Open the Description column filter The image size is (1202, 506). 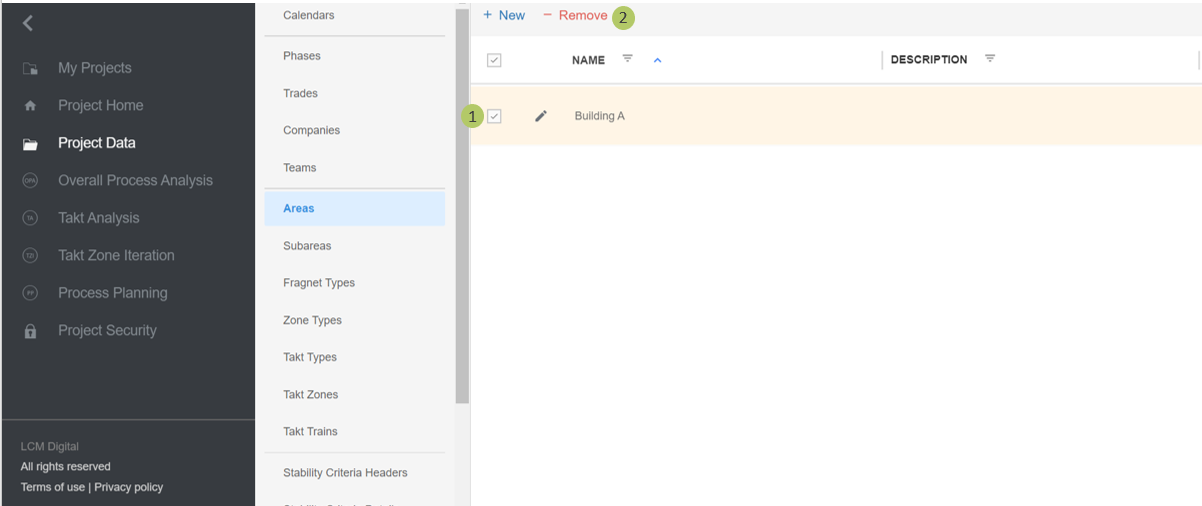point(989,59)
